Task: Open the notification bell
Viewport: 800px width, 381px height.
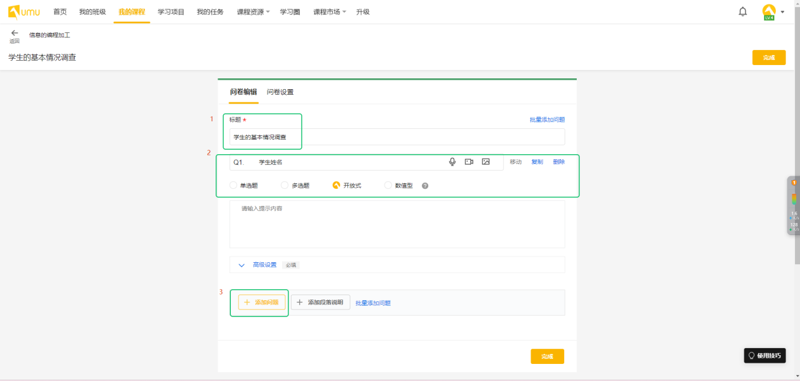Action: click(x=743, y=12)
